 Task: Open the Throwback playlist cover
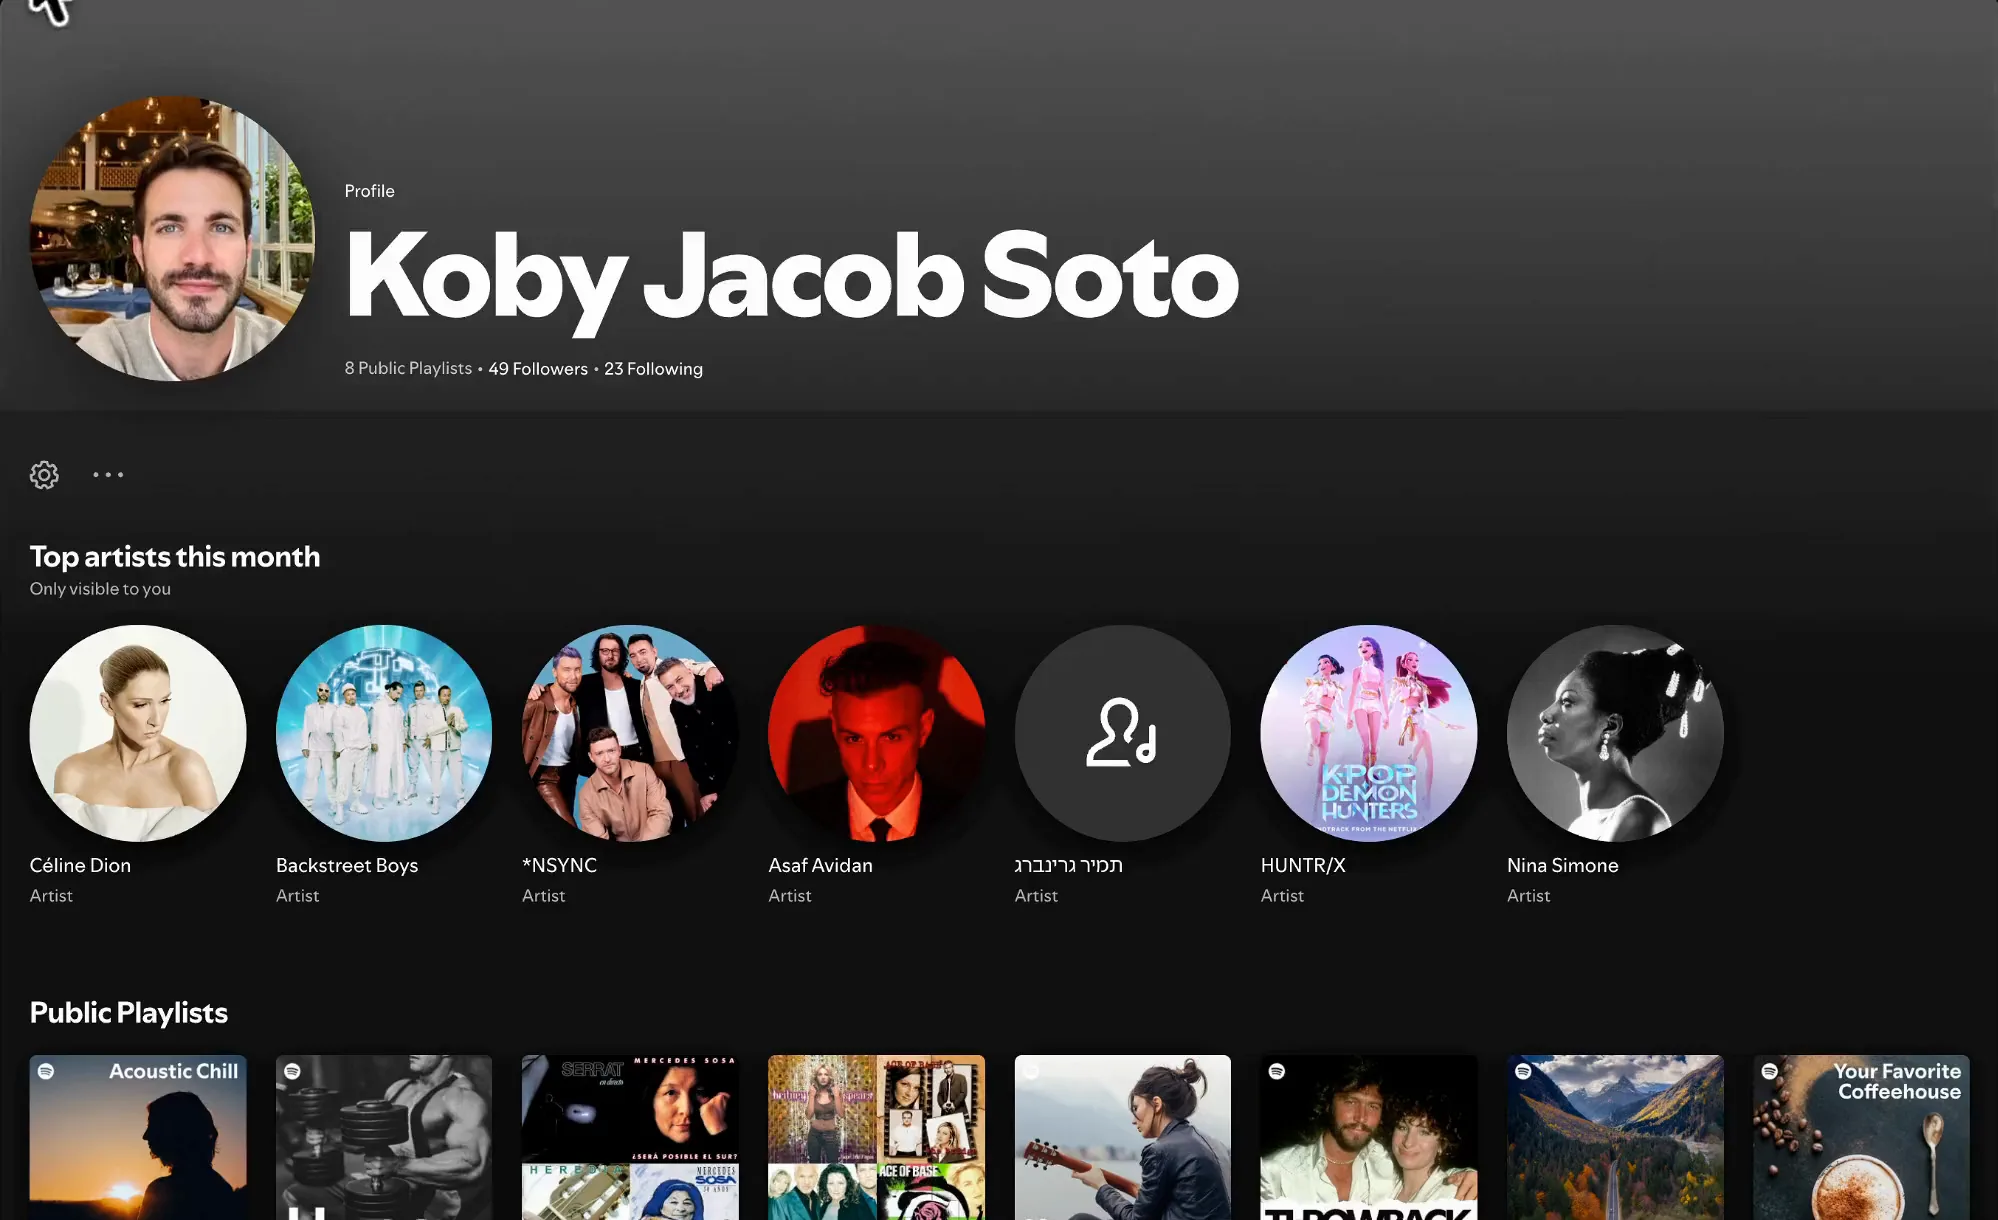[x=1369, y=1138]
